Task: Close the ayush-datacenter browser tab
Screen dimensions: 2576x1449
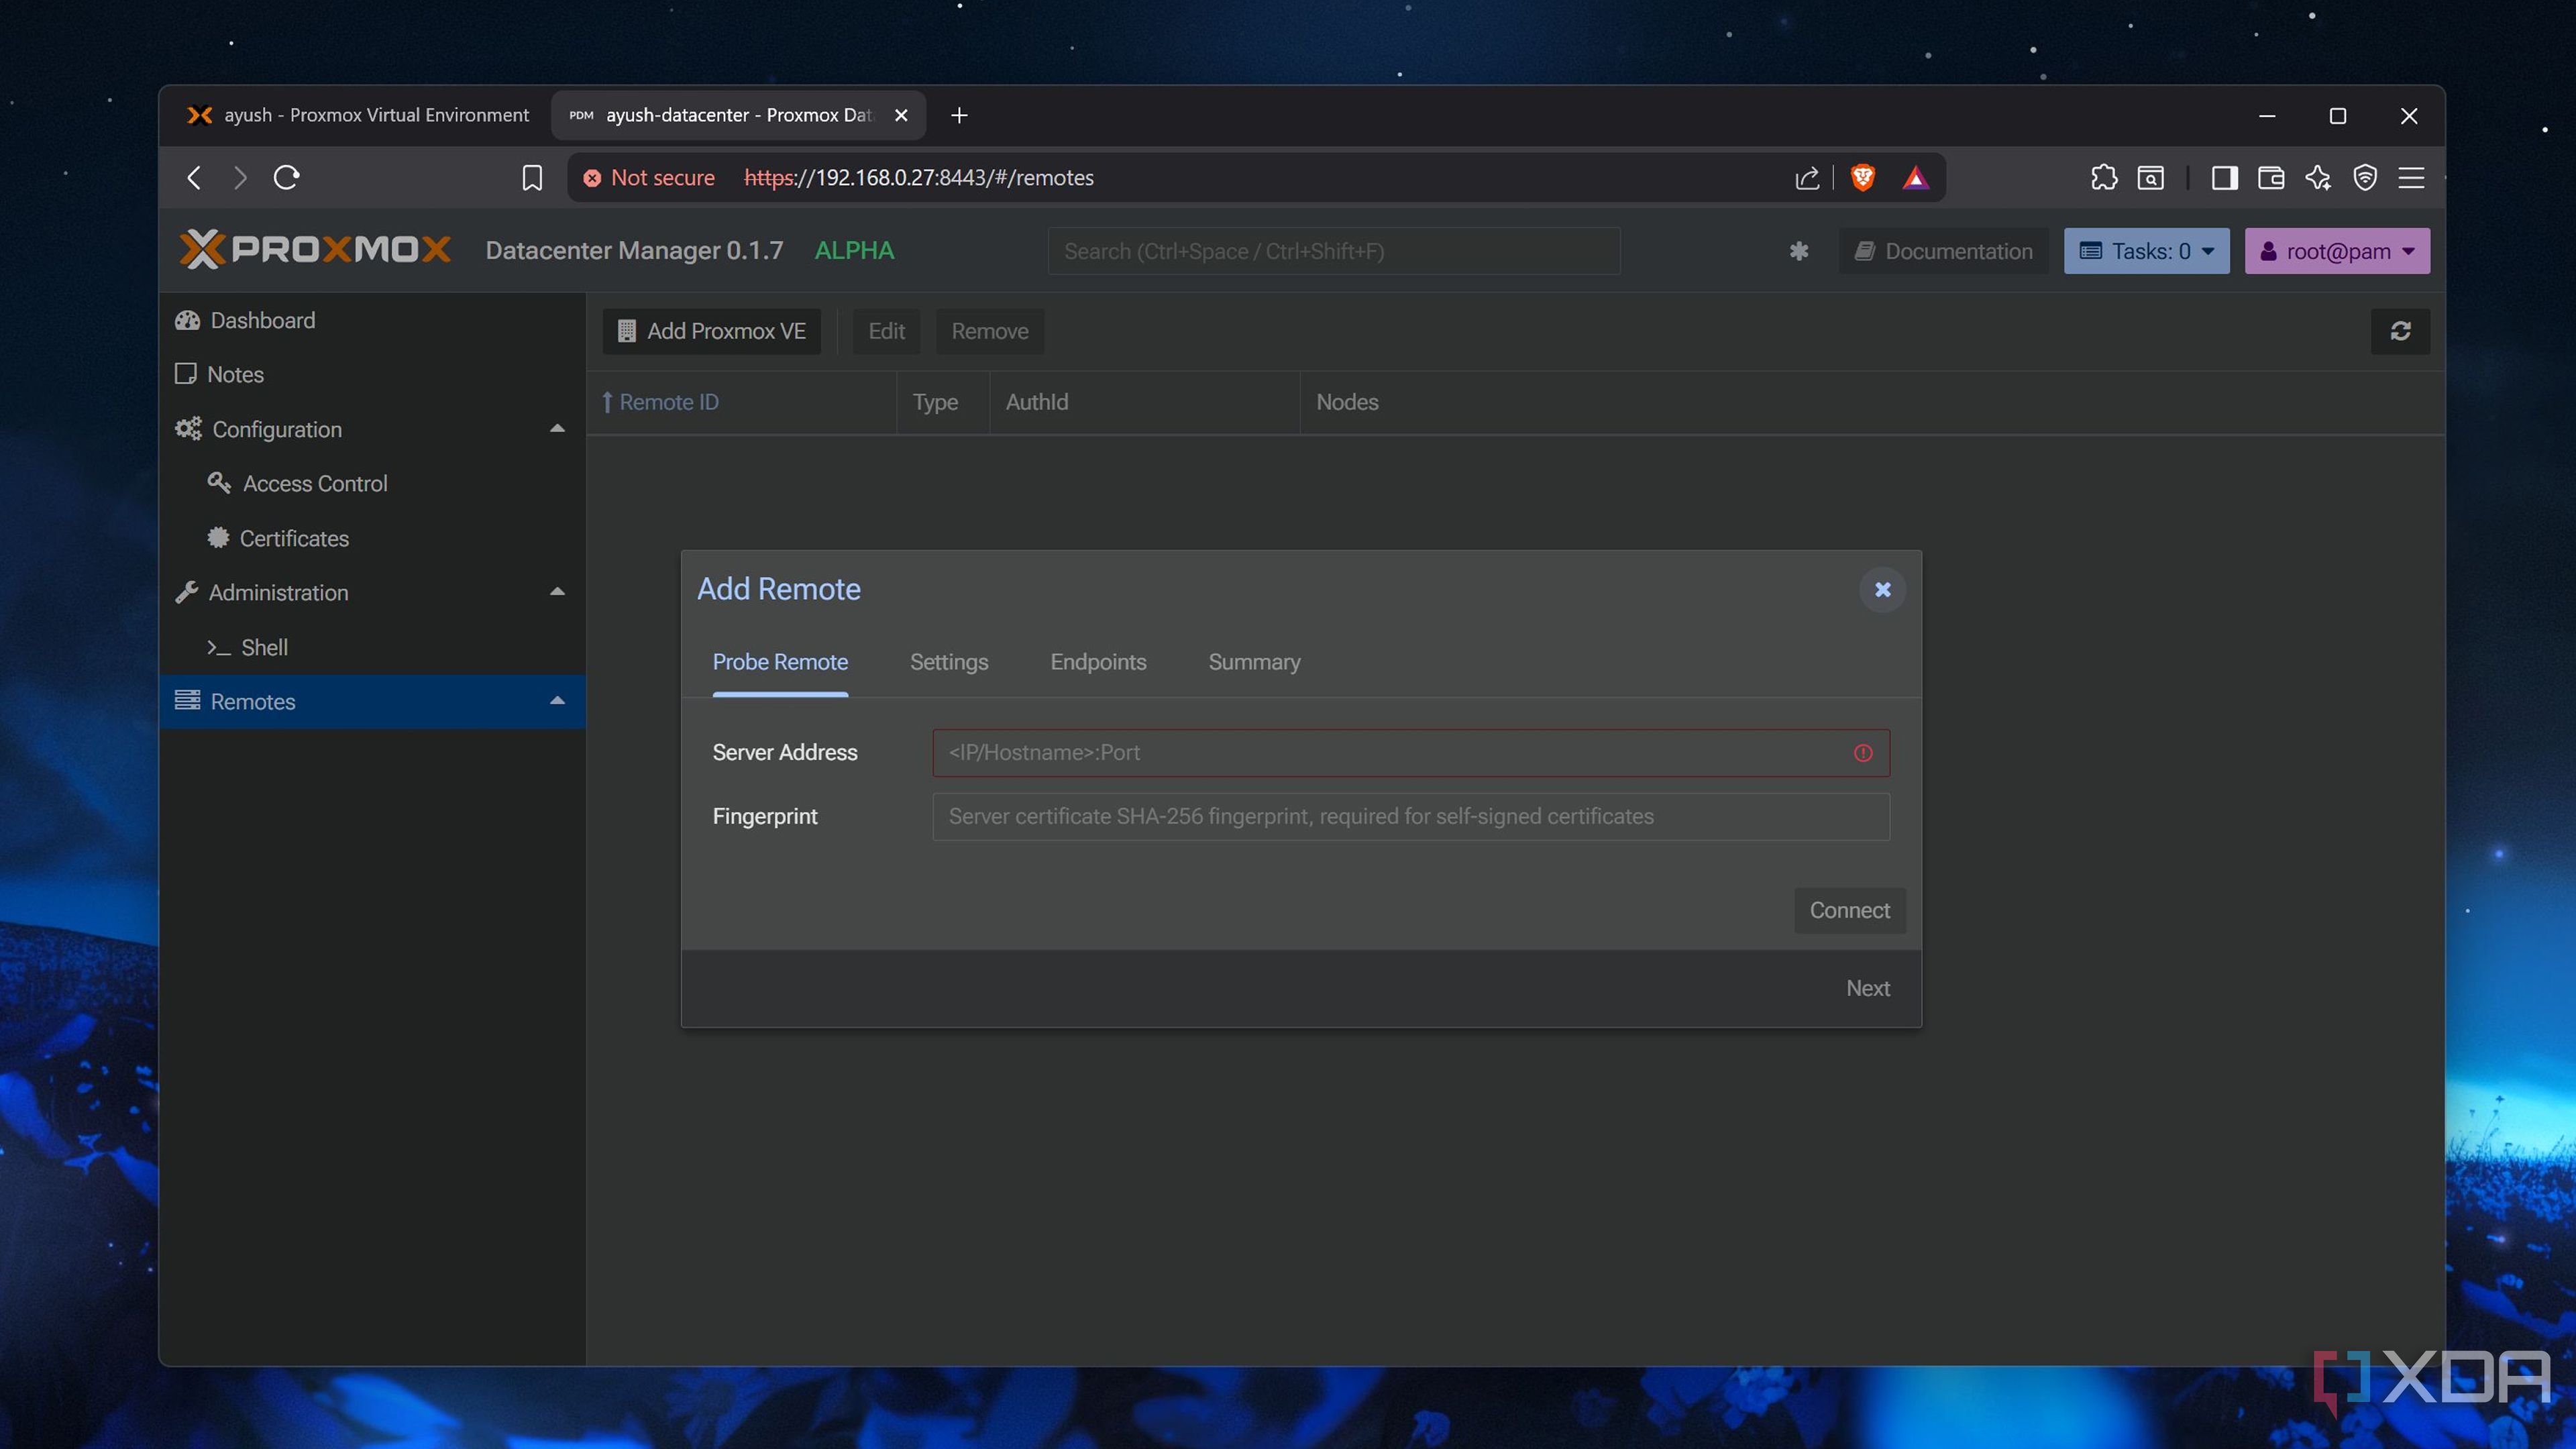Action: [901, 116]
